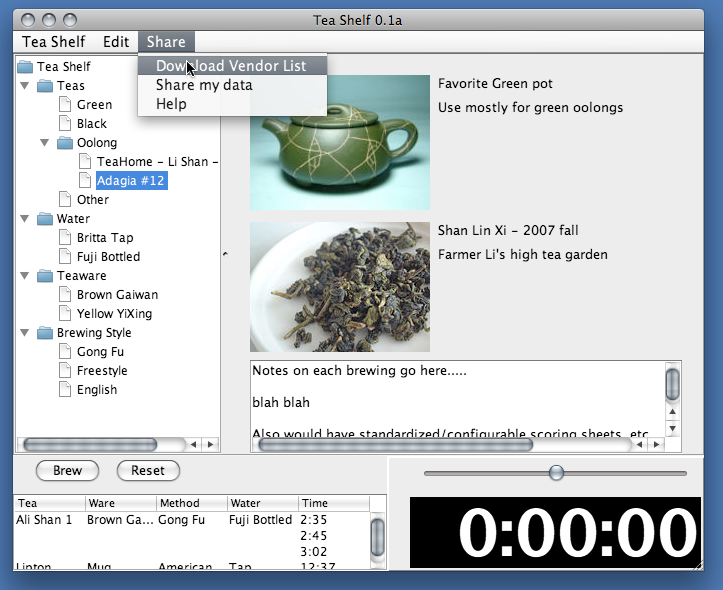Choose Download Vendor List from Share menu
The width and height of the screenshot is (723, 590).
pyautogui.click(x=231, y=66)
